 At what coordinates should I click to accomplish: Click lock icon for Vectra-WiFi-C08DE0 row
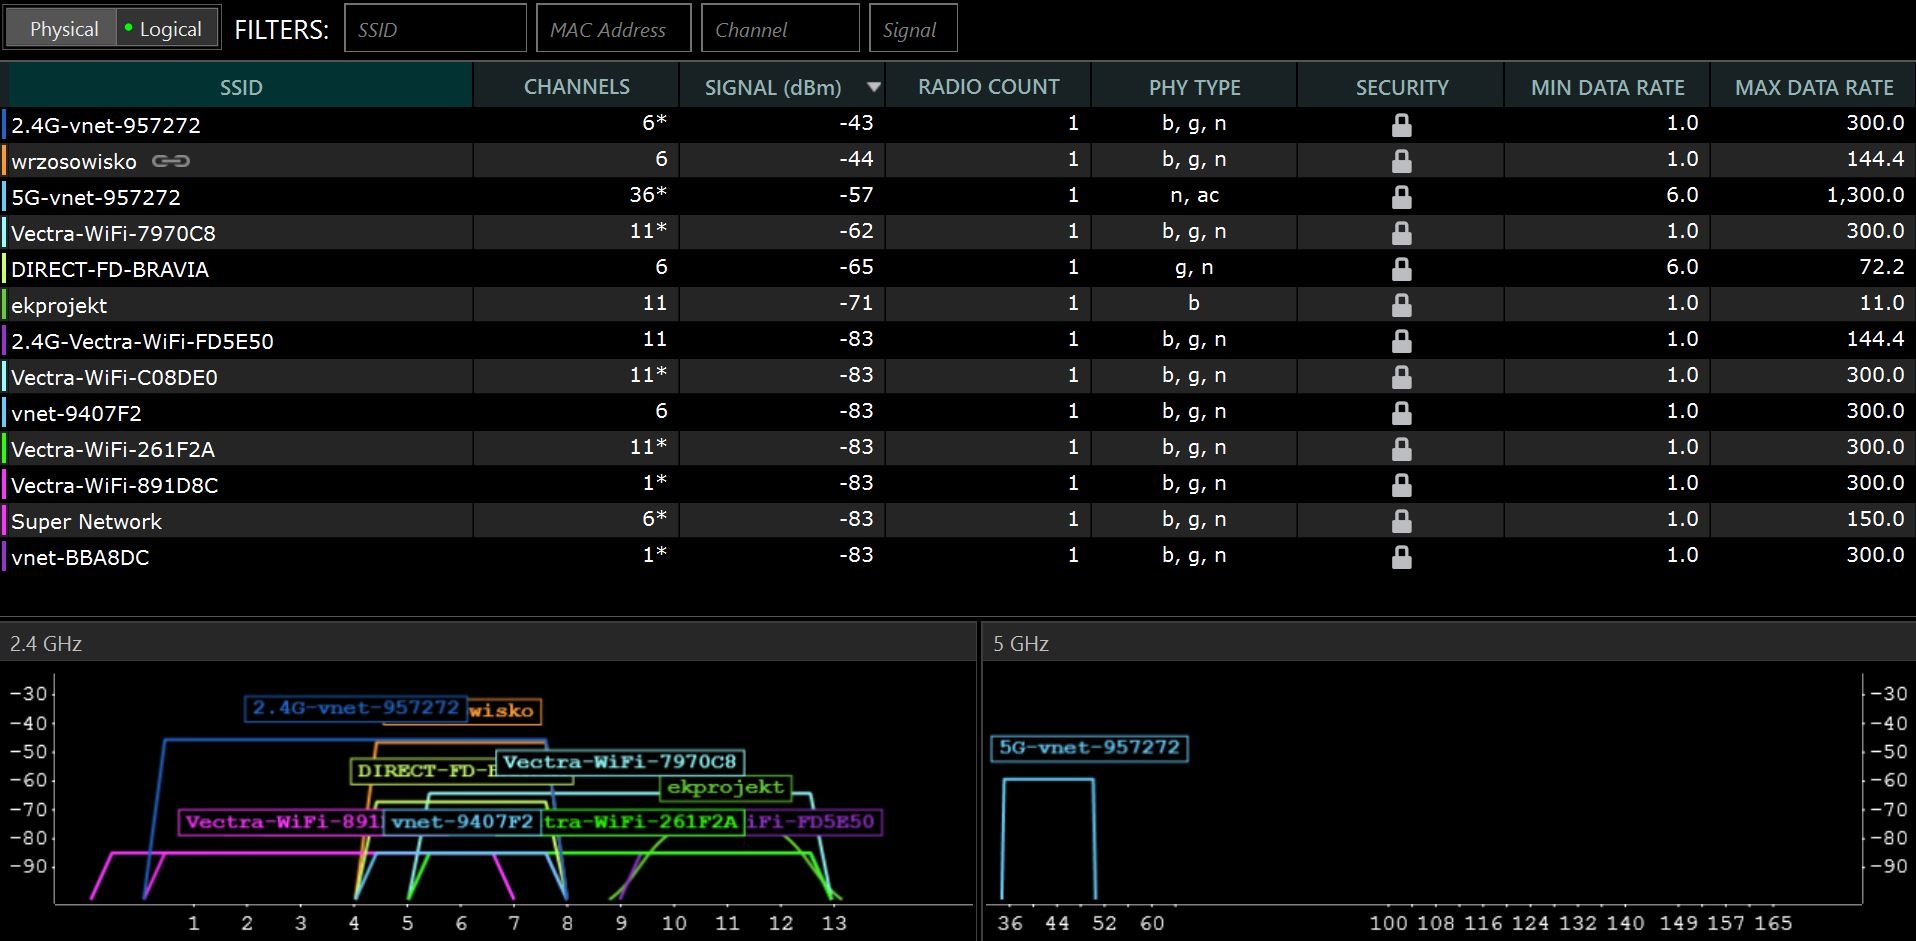pos(1402,377)
